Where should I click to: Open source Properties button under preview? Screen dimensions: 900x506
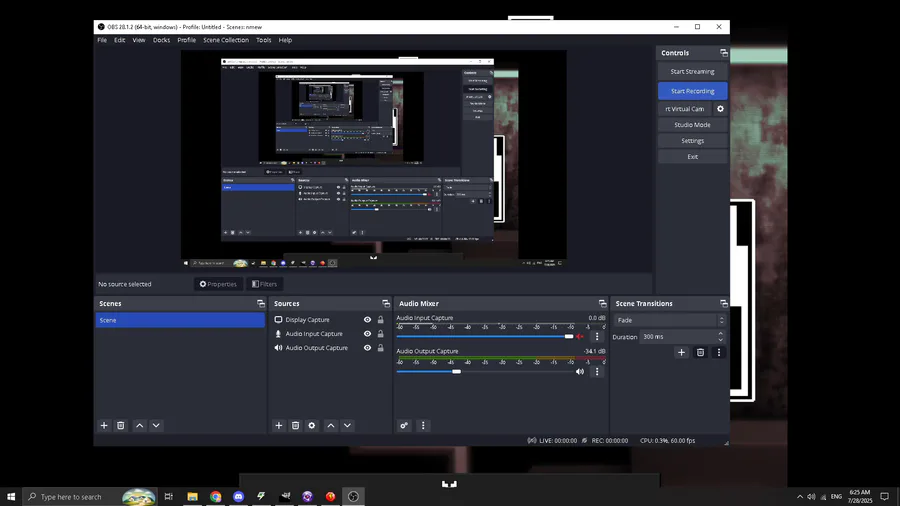tap(218, 284)
